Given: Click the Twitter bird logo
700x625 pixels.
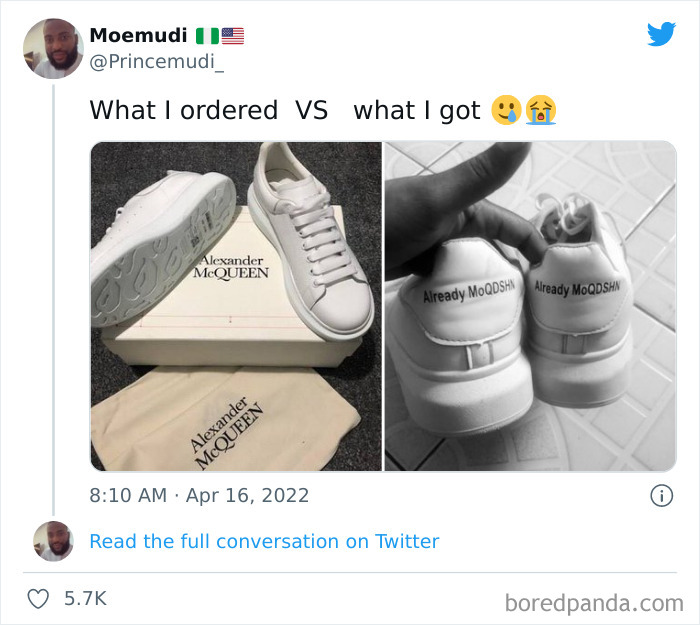Looking at the screenshot, I should pos(661,33).
